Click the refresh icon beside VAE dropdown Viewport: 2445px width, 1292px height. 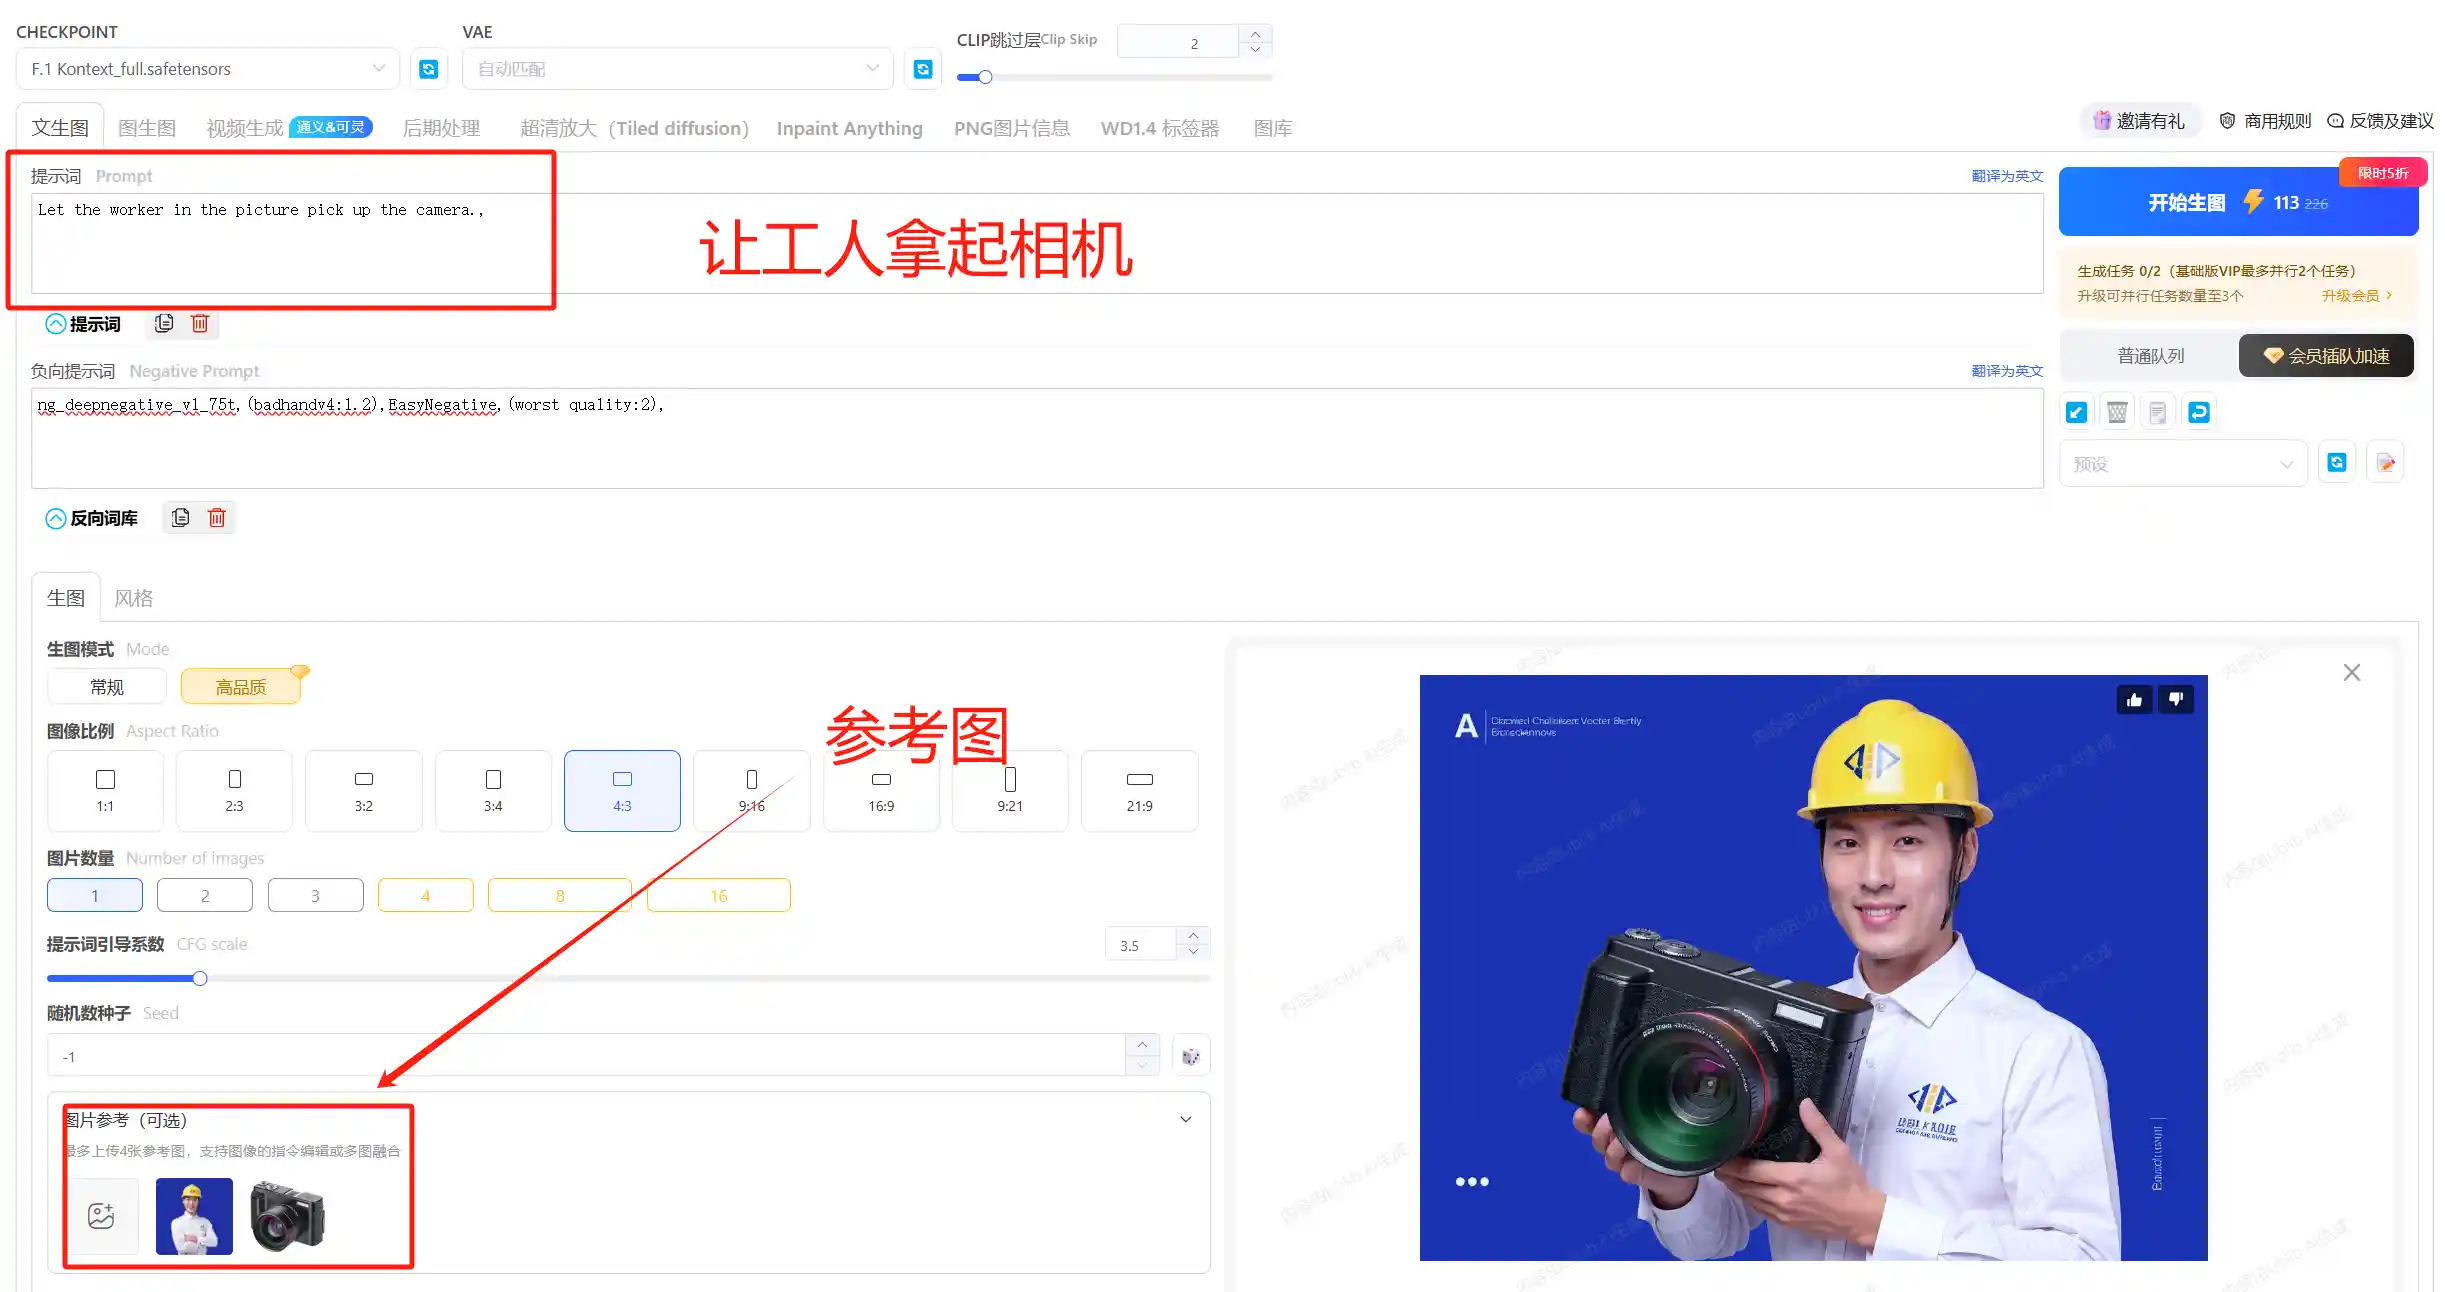pos(922,69)
